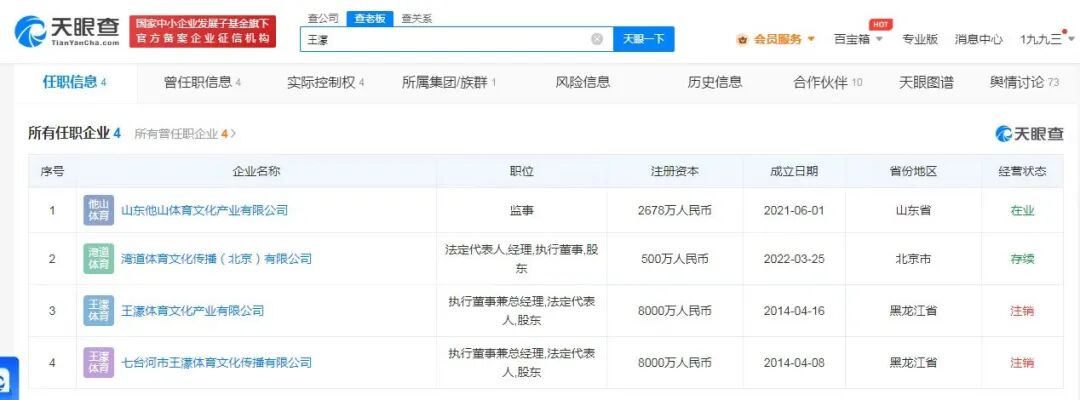
Task: Switch to the 查关系 search tab
Action: pyautogui.click(x=416, y=19)
